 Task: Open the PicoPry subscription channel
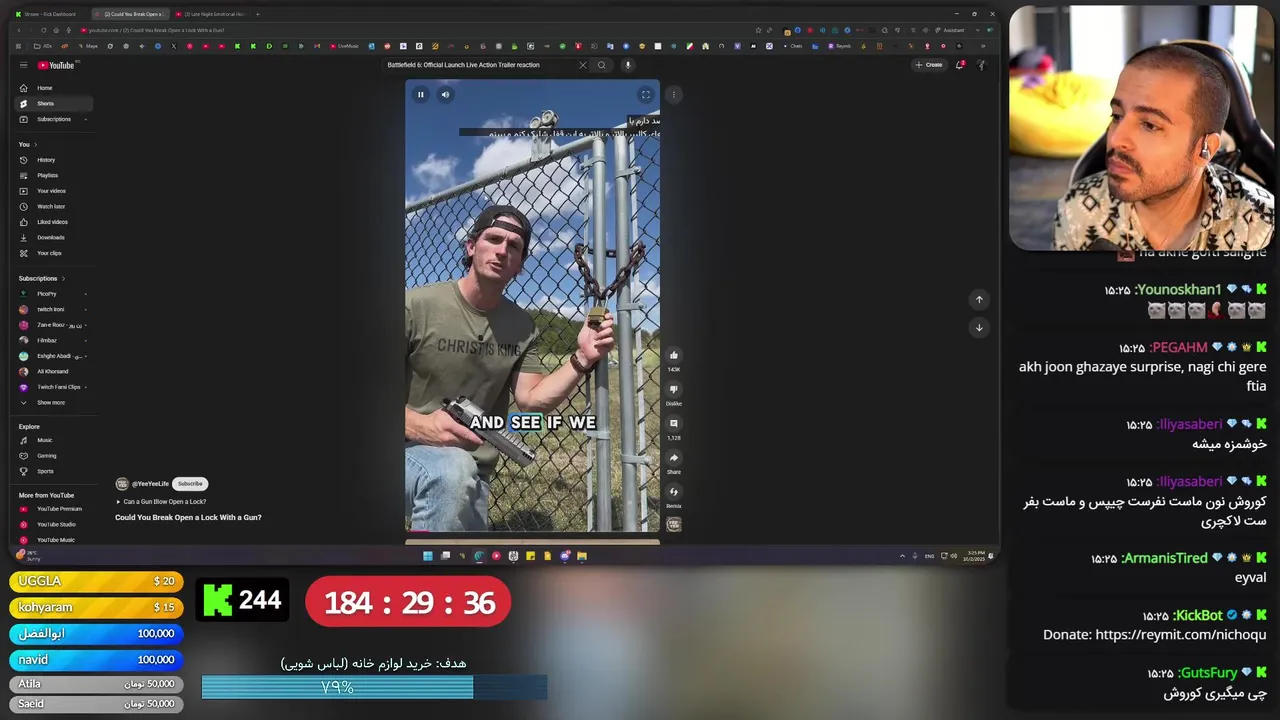55,294
